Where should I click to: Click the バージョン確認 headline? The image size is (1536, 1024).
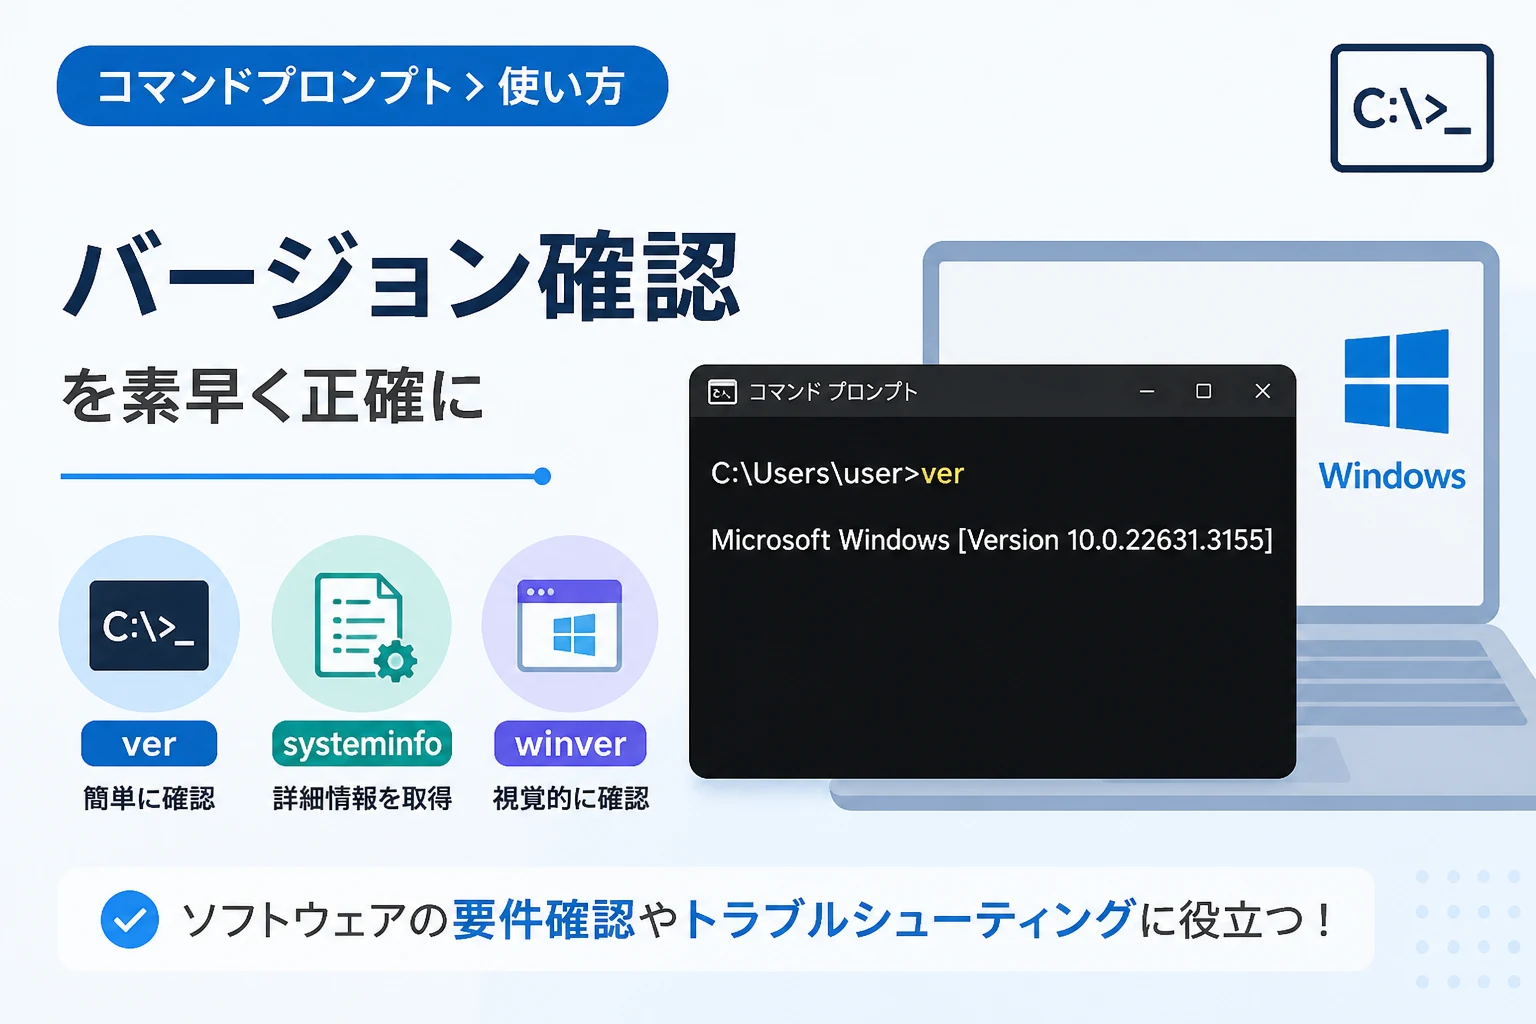click(x=402, y=277)
